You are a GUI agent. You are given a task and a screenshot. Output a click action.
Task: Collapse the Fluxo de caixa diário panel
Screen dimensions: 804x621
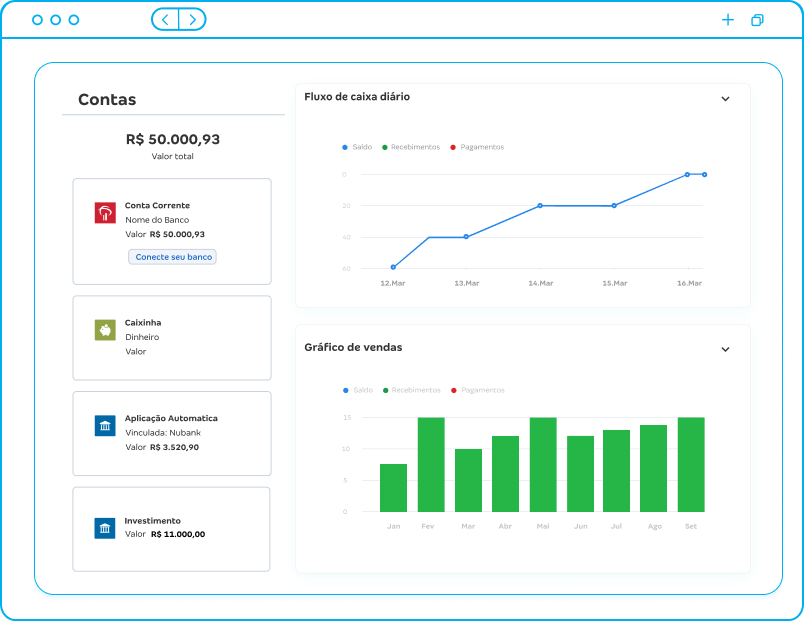click(x=725, y=99)
